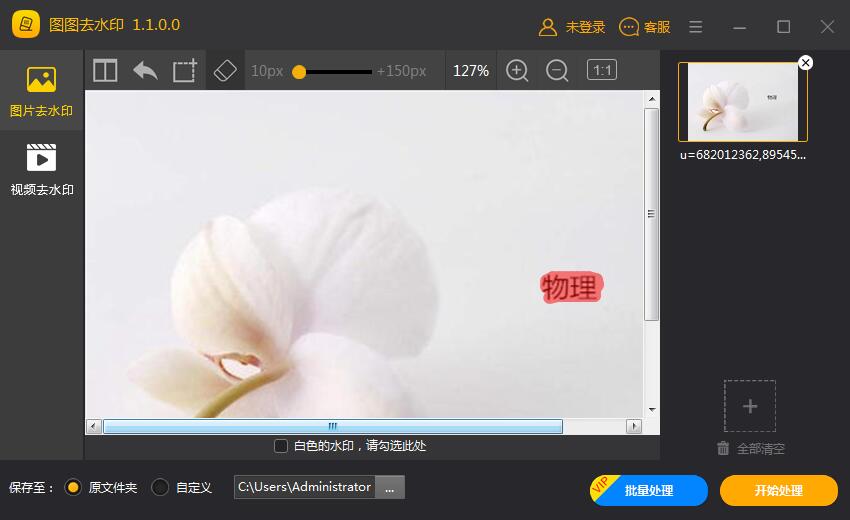Click the brush size slider handle
This screenshot has height=520, width=850.
[x=299, y=72]
